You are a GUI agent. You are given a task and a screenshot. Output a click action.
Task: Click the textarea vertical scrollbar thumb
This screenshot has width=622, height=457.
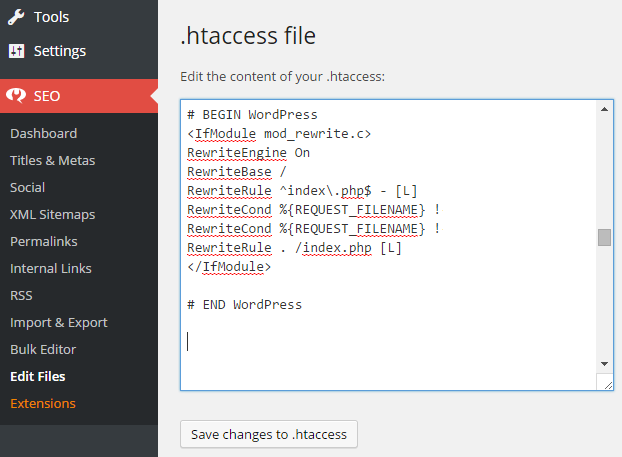coord(604,237)
